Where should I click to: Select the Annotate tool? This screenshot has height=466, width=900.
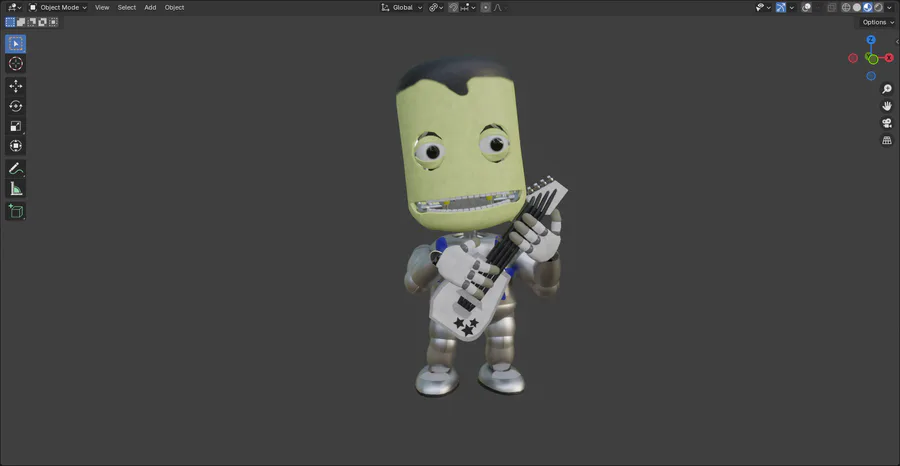tap(15, 169)
